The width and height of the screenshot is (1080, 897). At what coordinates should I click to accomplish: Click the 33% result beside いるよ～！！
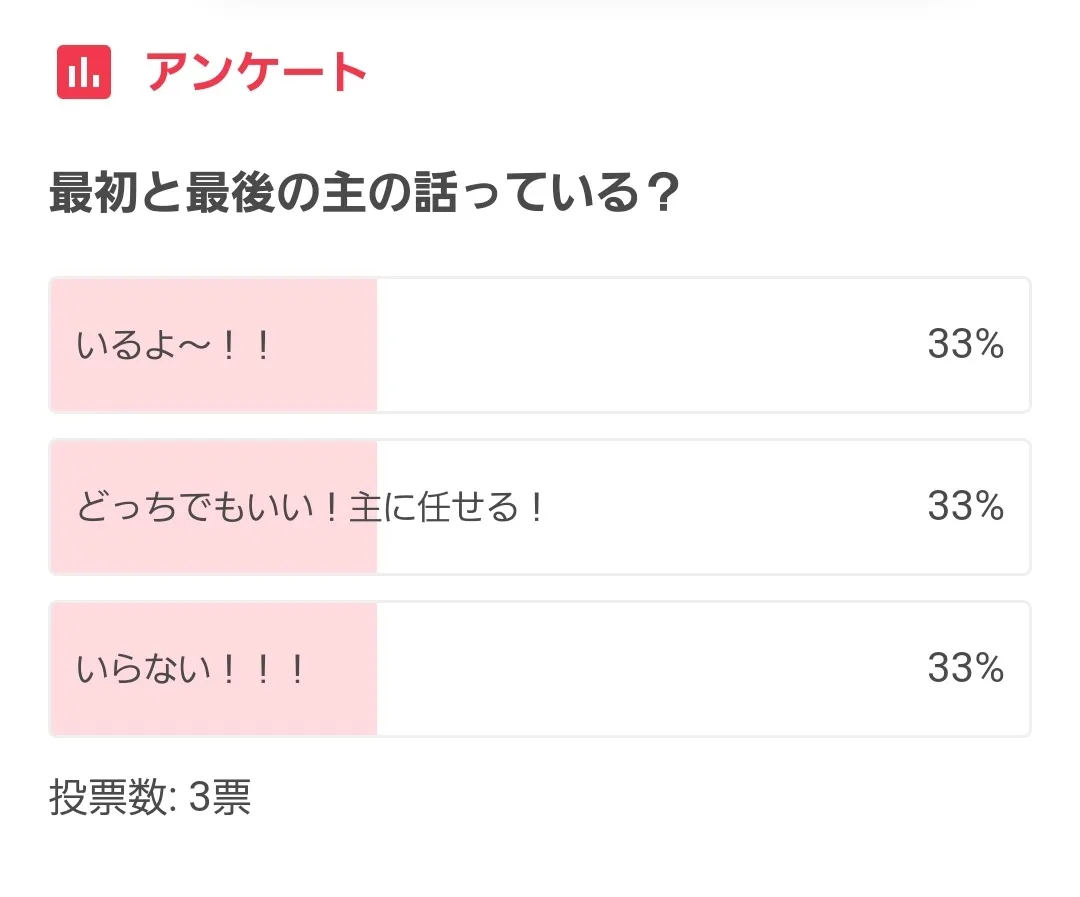(x=965, y=345)
